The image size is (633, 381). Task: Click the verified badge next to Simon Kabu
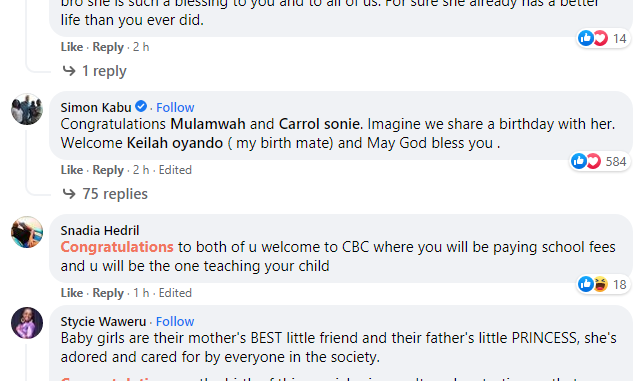141,107
